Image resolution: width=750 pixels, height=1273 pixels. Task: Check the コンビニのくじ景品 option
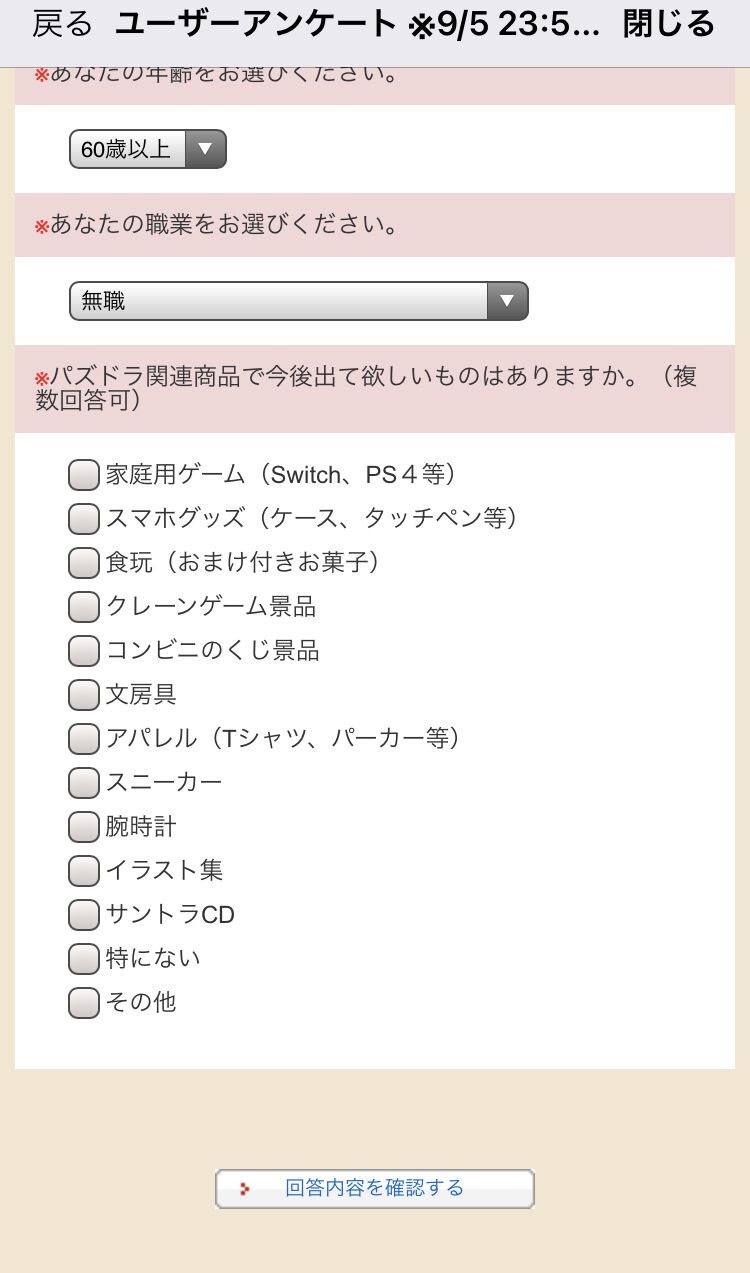[84, 651]
